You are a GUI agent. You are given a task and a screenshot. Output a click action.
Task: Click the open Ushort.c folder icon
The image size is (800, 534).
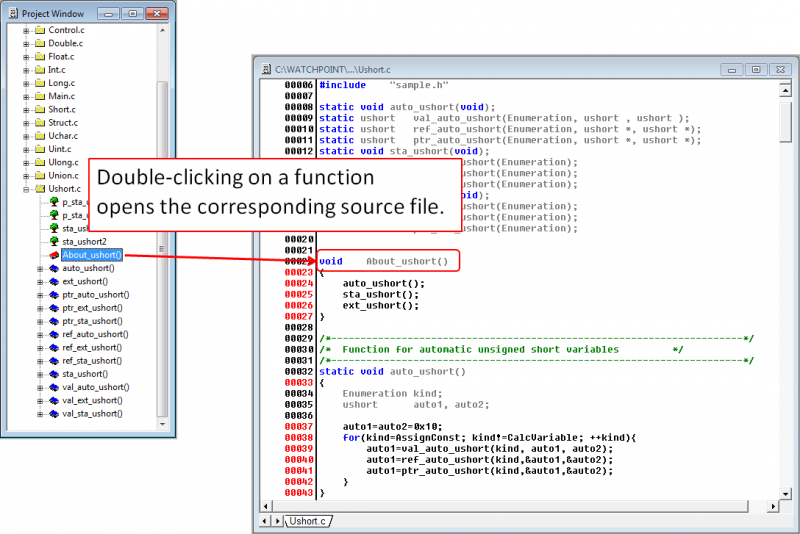coord(40,189)
